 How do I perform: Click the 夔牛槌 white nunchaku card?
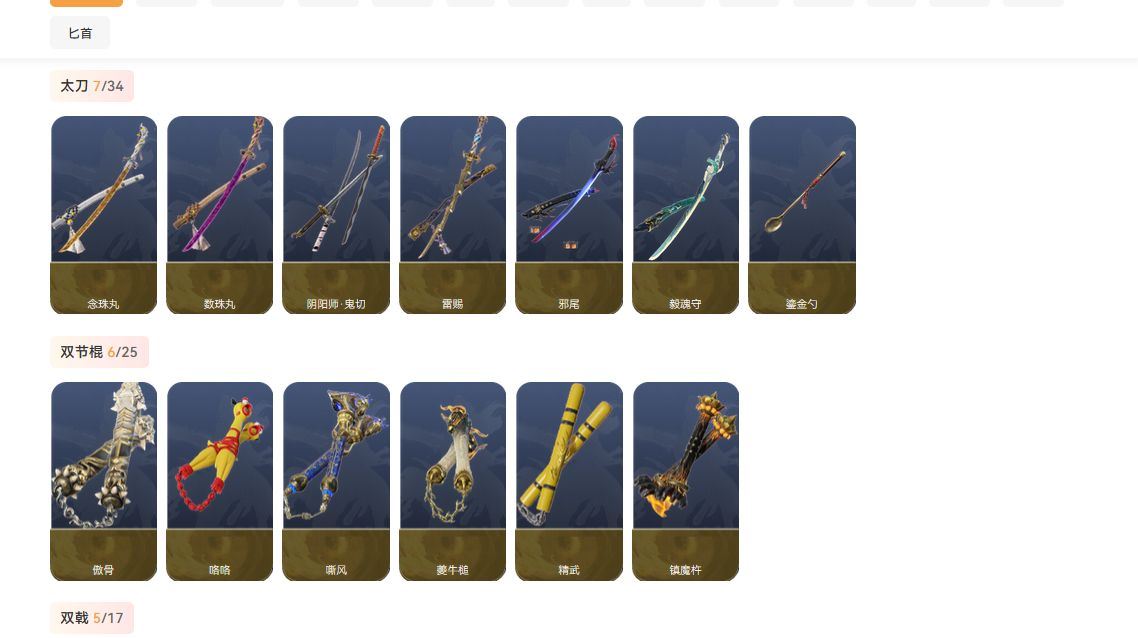pos(453,481)
